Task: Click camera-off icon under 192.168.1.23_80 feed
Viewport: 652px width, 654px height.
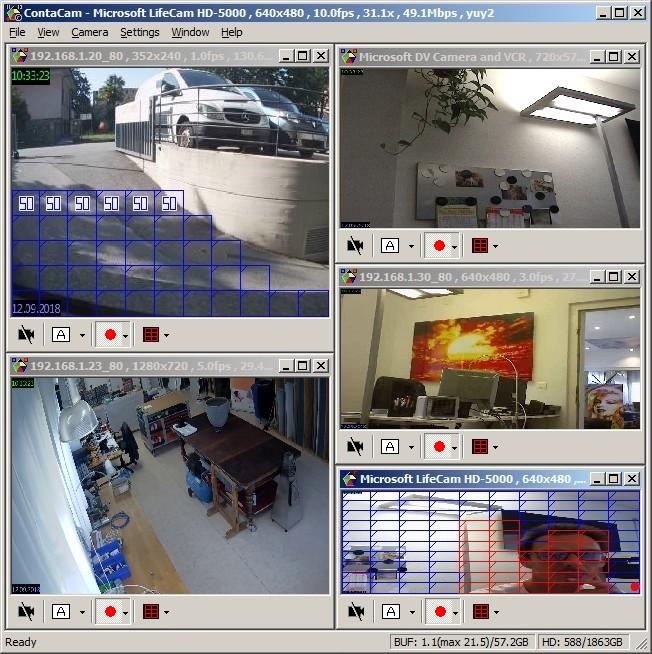Action: [x=26, y=612]
